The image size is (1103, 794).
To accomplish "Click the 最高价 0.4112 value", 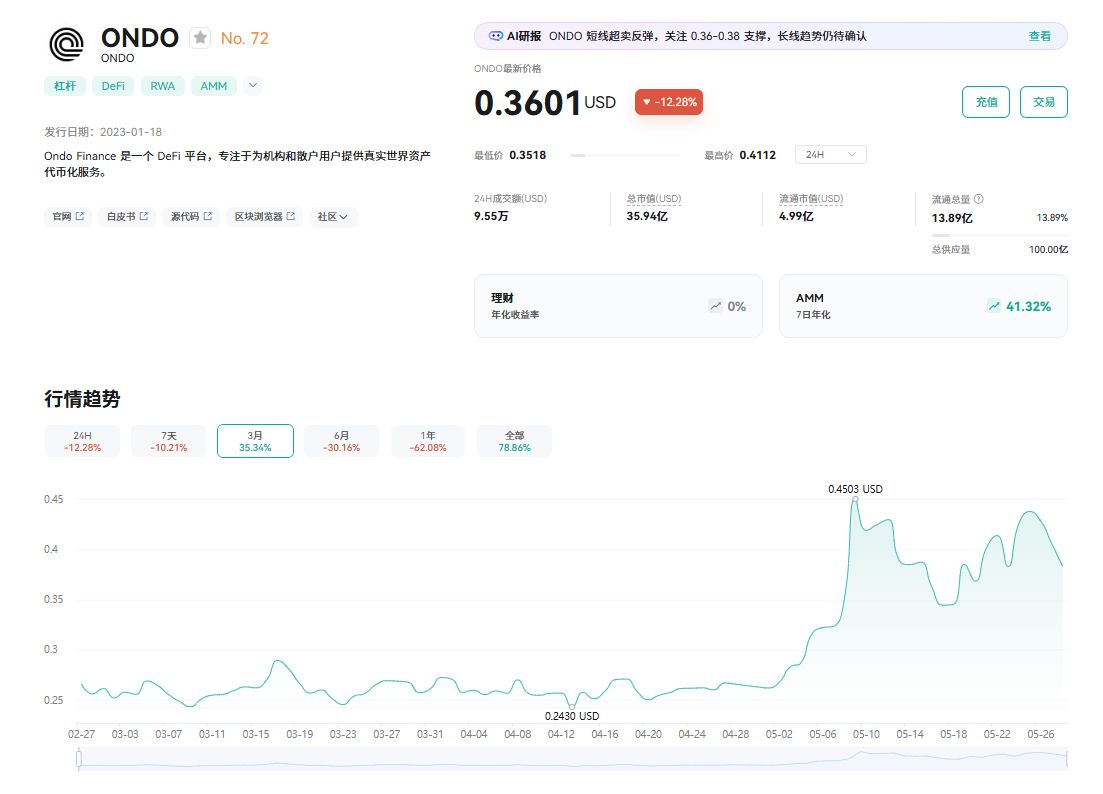I will coord(758,155).
